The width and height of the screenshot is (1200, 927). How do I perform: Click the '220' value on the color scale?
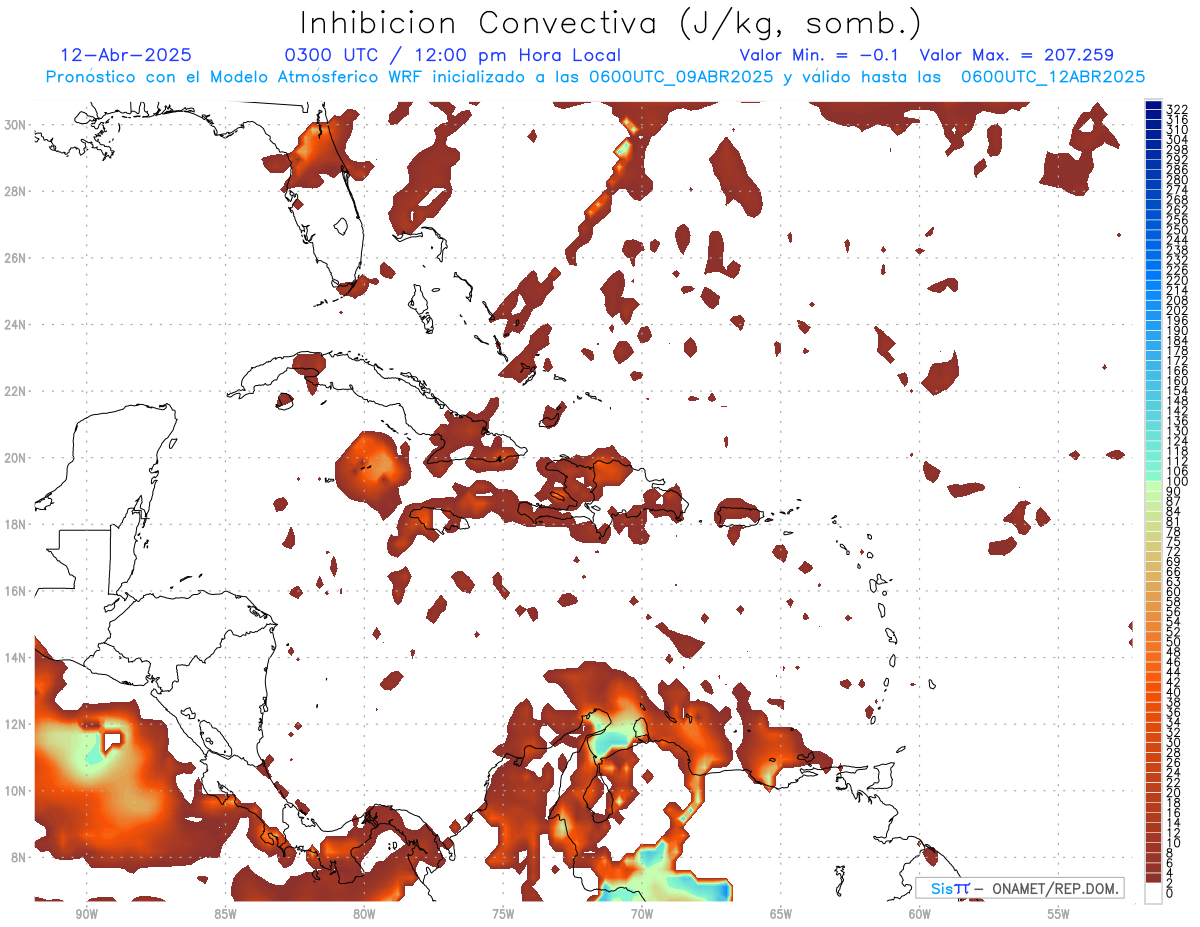1177,280
